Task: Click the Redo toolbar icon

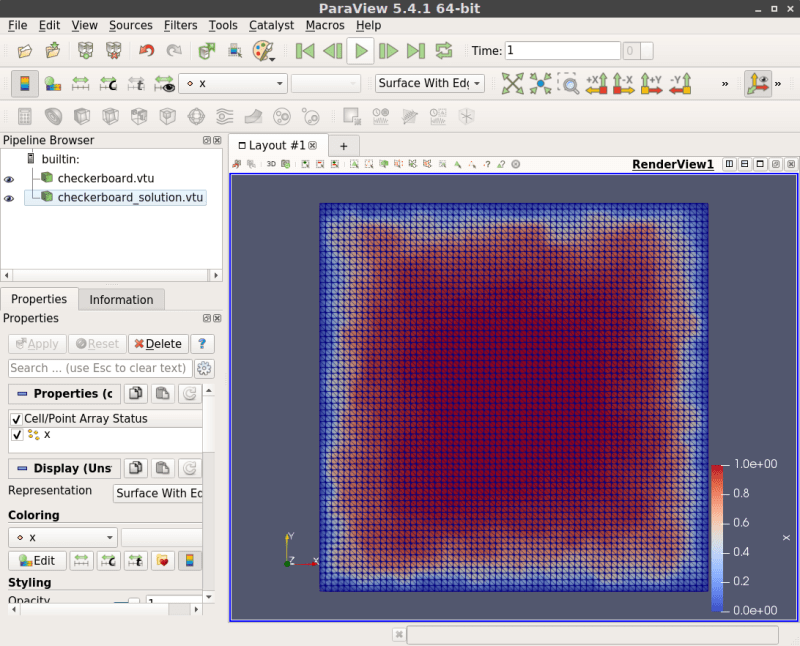Action: point(174,51)
